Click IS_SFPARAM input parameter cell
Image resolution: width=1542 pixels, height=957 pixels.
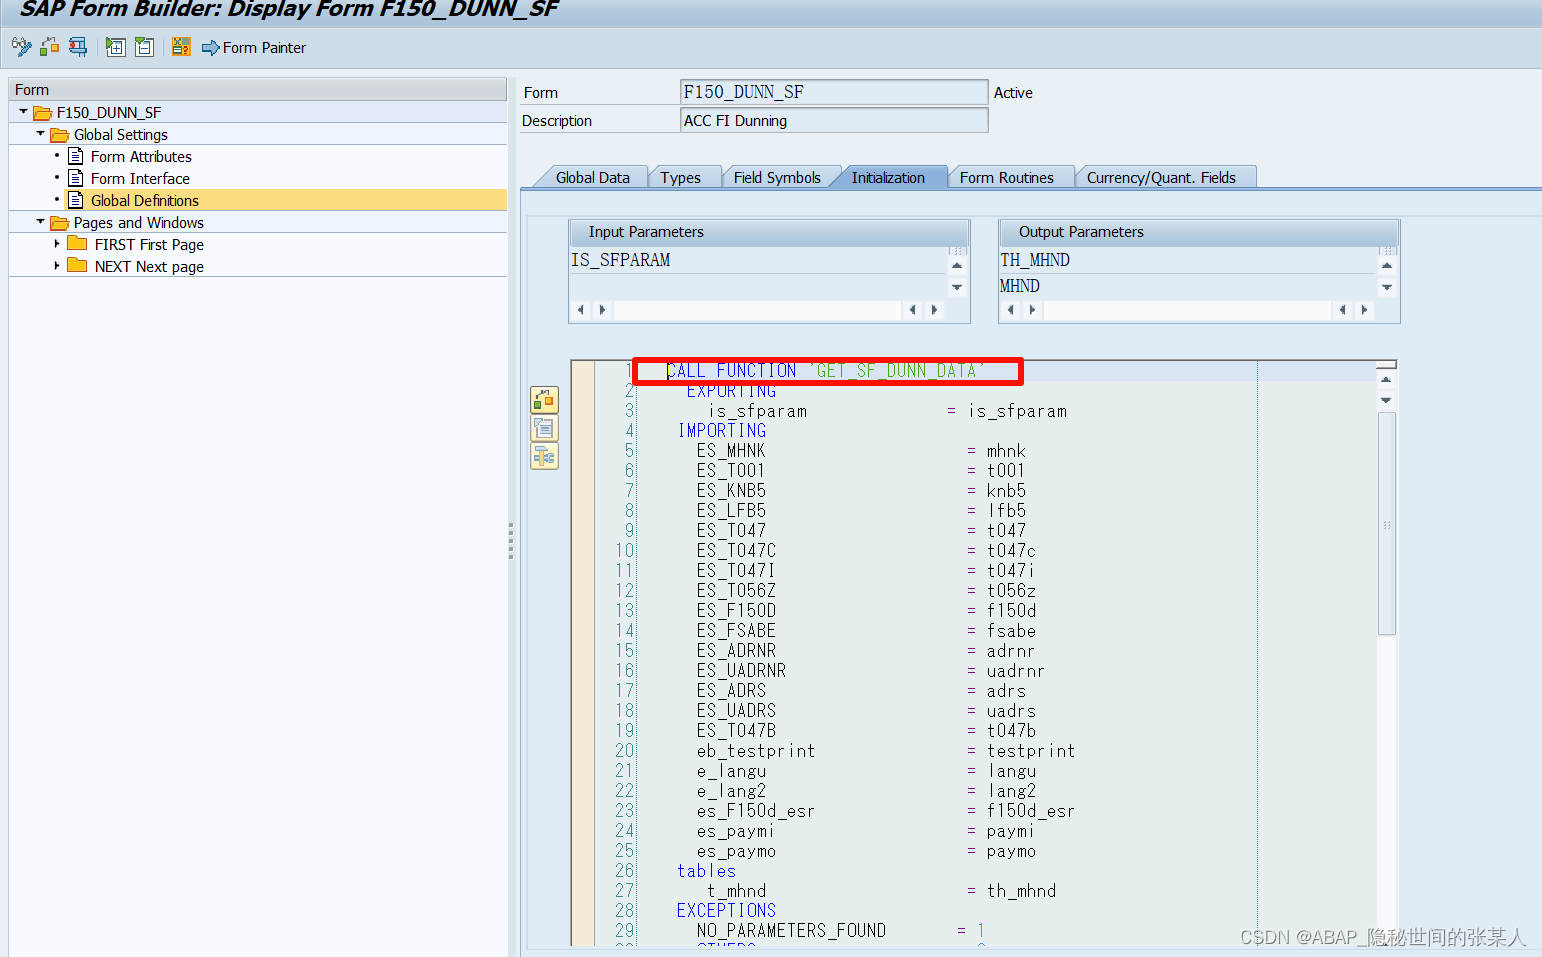pos(757,260)
